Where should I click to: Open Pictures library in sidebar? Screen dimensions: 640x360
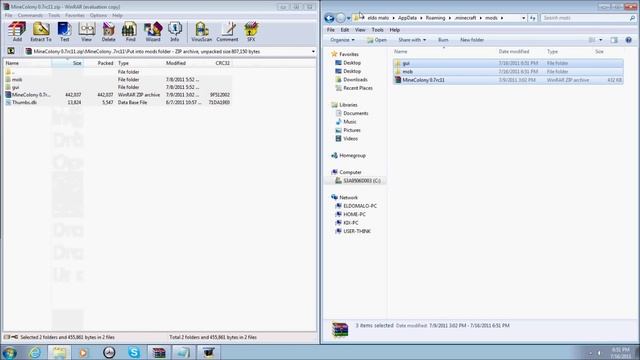pos(348,130)
